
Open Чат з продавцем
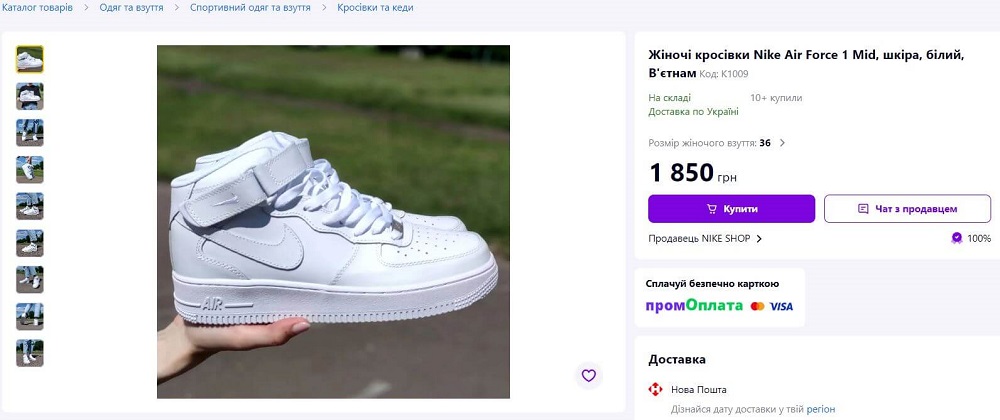(x=907, y=209)
